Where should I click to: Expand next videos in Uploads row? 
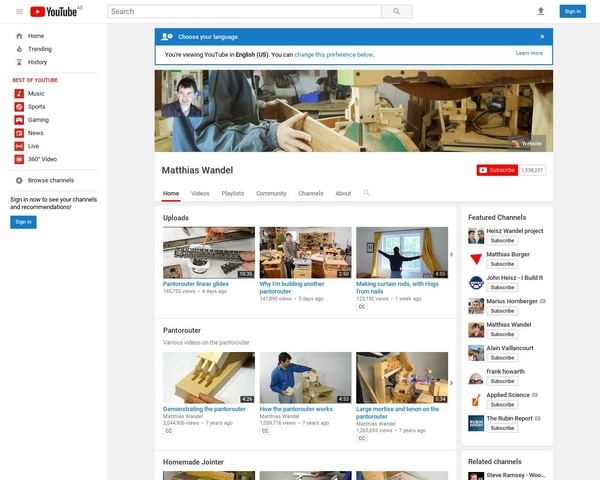[x=452, y=255]
